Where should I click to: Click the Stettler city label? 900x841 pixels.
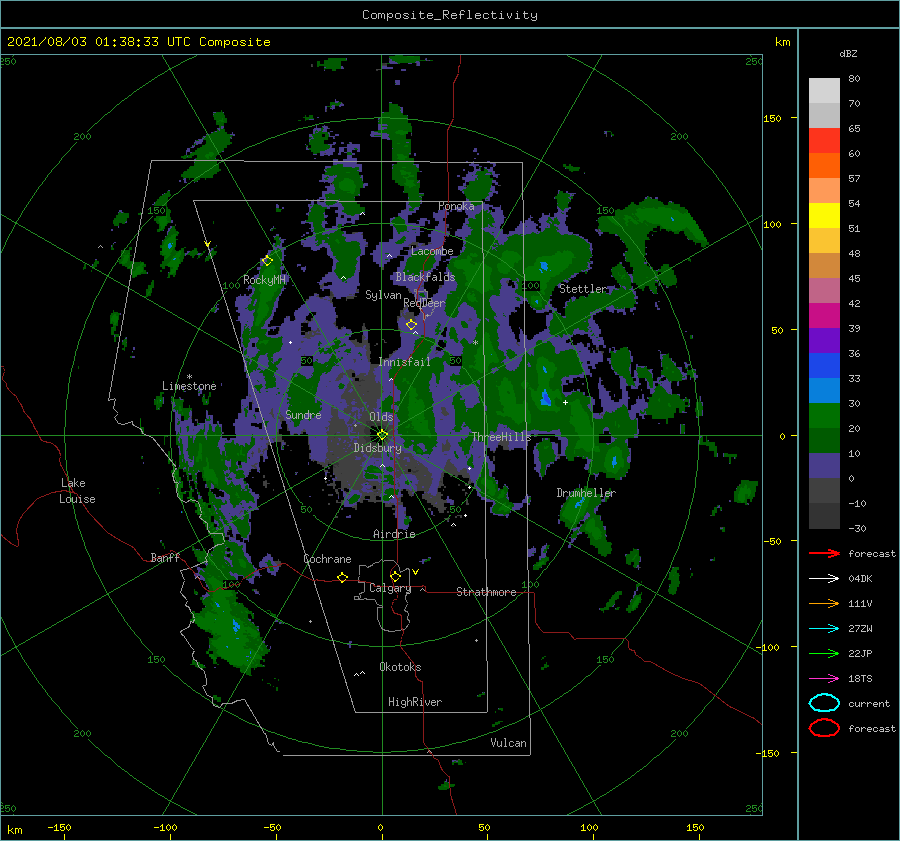tap(583, 289)
